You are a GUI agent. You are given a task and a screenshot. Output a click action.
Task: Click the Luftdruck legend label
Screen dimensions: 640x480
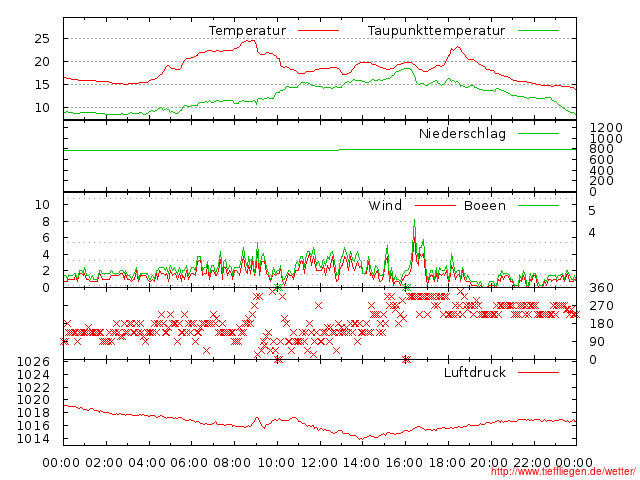475,372
